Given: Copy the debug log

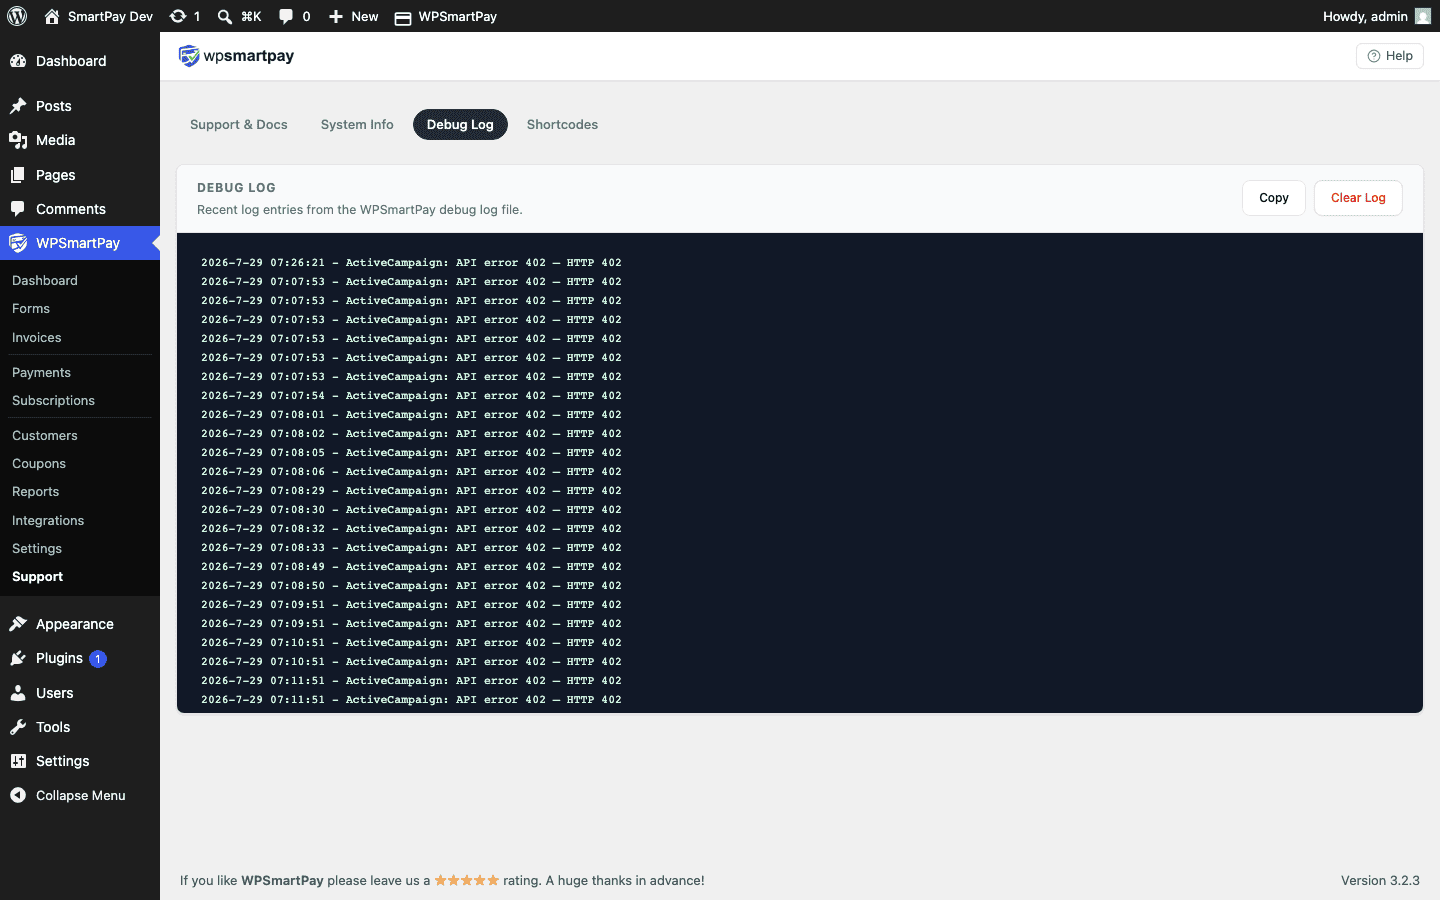Looking at the screenshot, I should [1273, 198].
